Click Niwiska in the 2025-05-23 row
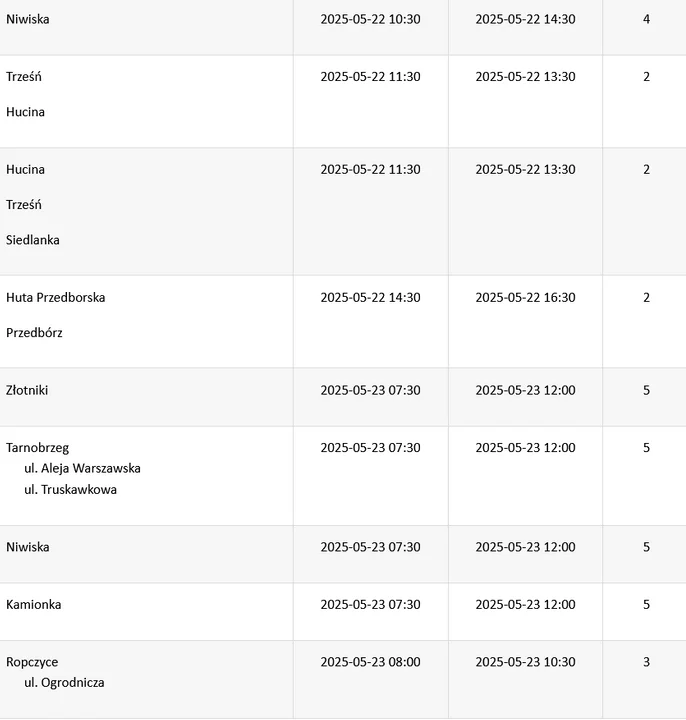This screenshot has height=720, width=686. coord(28,547)
